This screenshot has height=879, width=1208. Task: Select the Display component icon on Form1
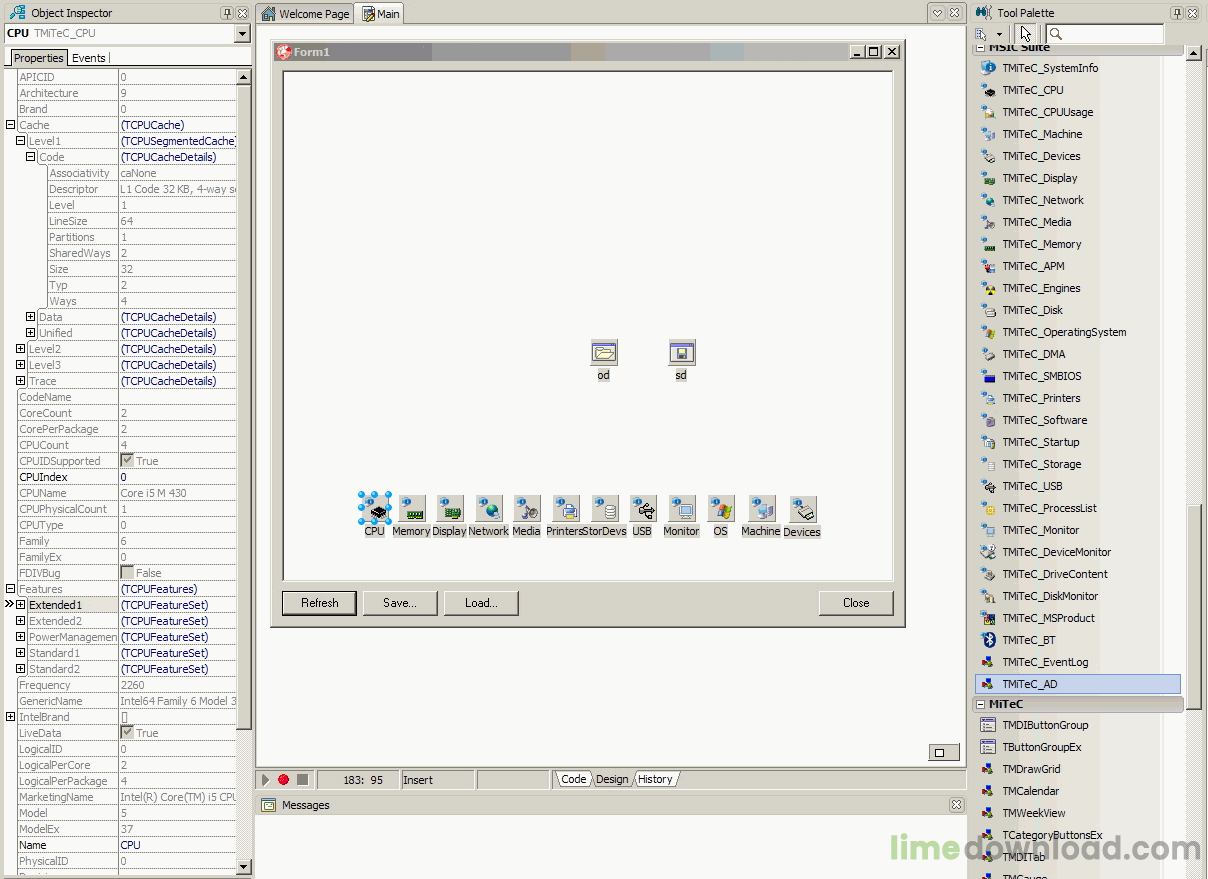click(x=450, y=509)
